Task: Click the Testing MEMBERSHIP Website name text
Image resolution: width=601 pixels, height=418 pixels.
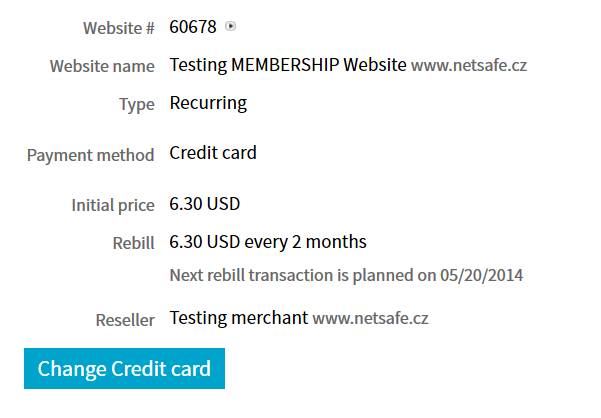Action: [288, 65]
